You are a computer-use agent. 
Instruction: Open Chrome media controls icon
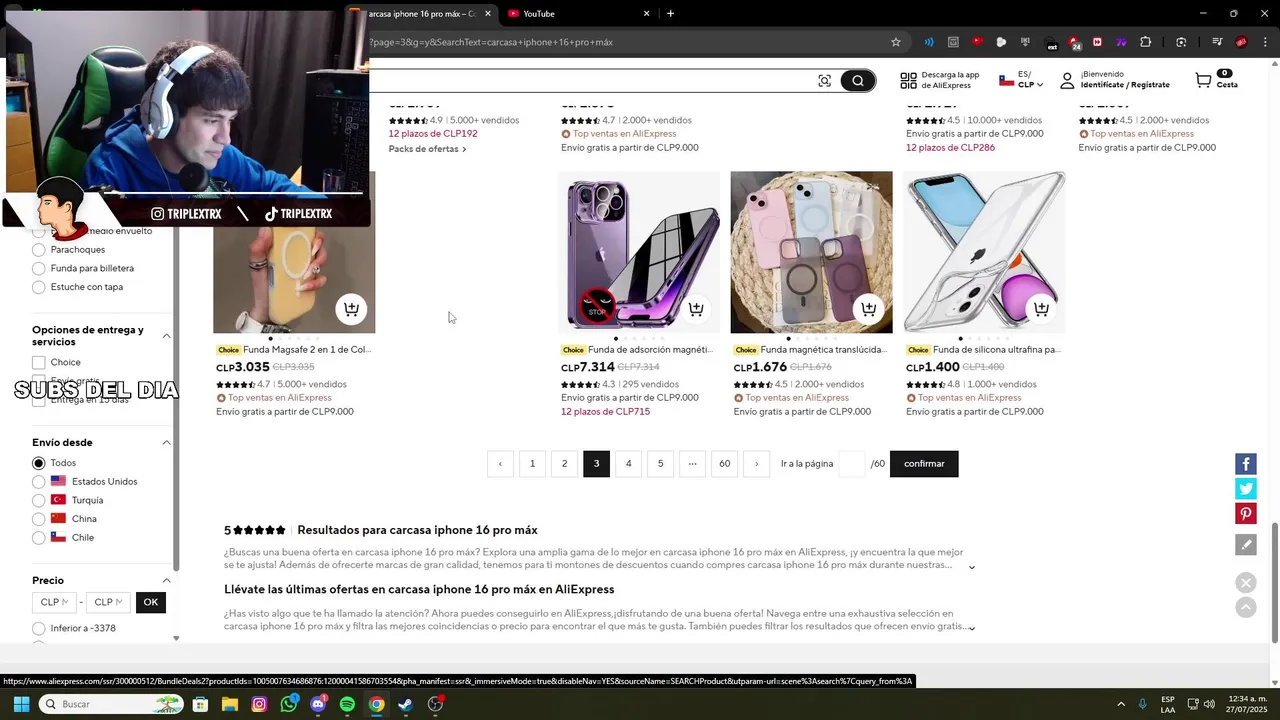1217,42
